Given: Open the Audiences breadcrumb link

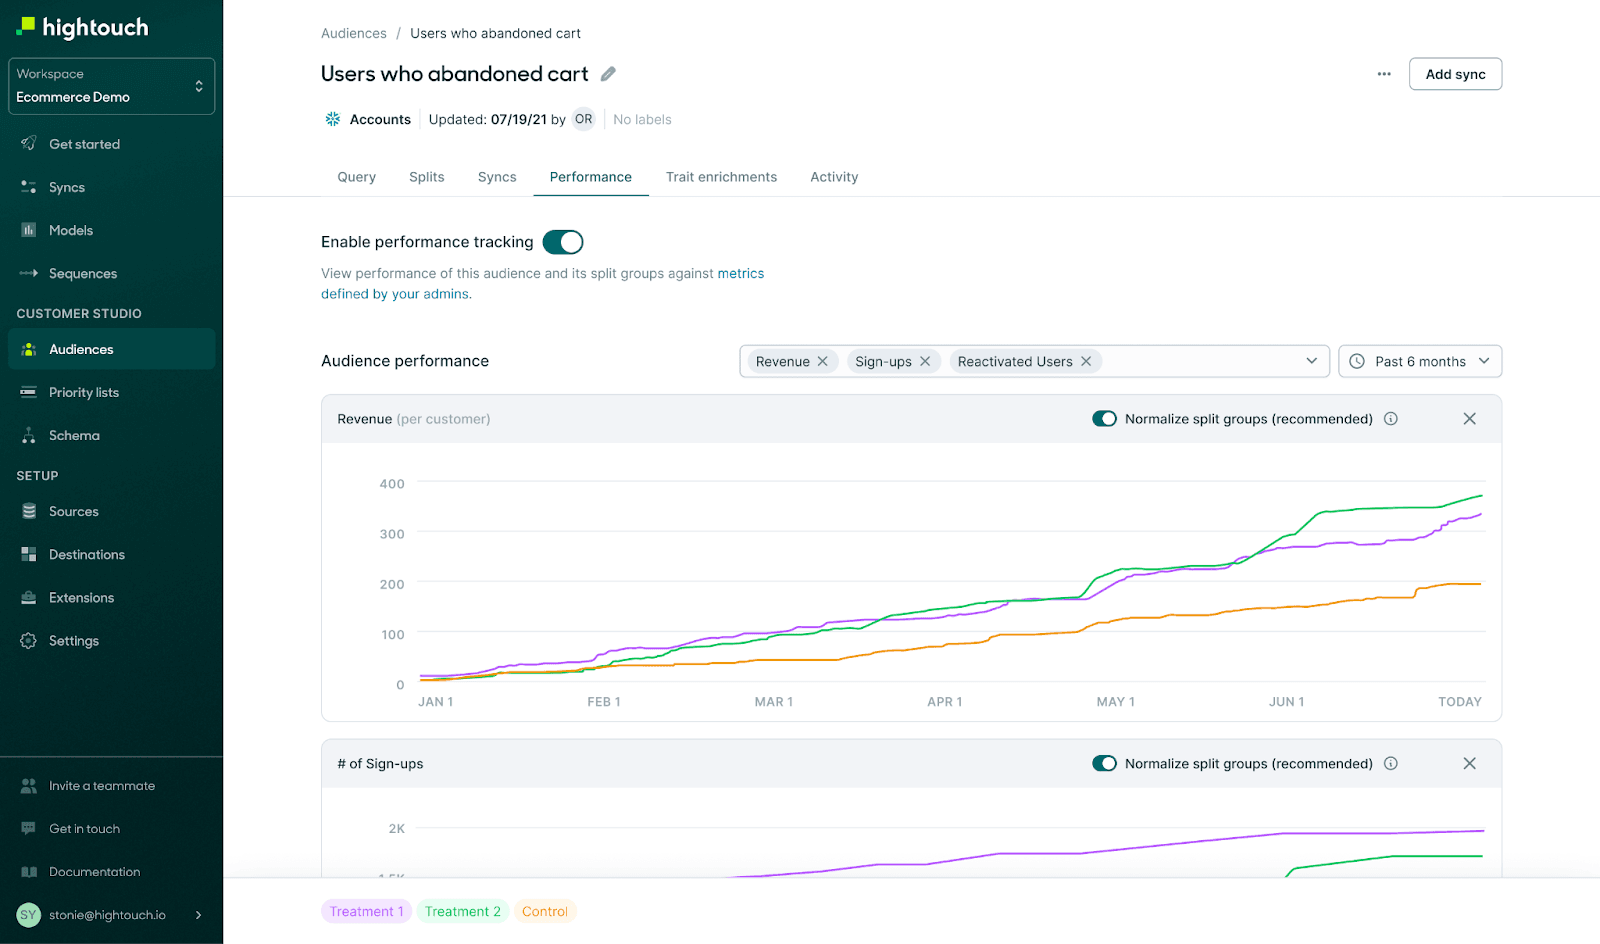Looking at the screenshot, I should (353, 33).
